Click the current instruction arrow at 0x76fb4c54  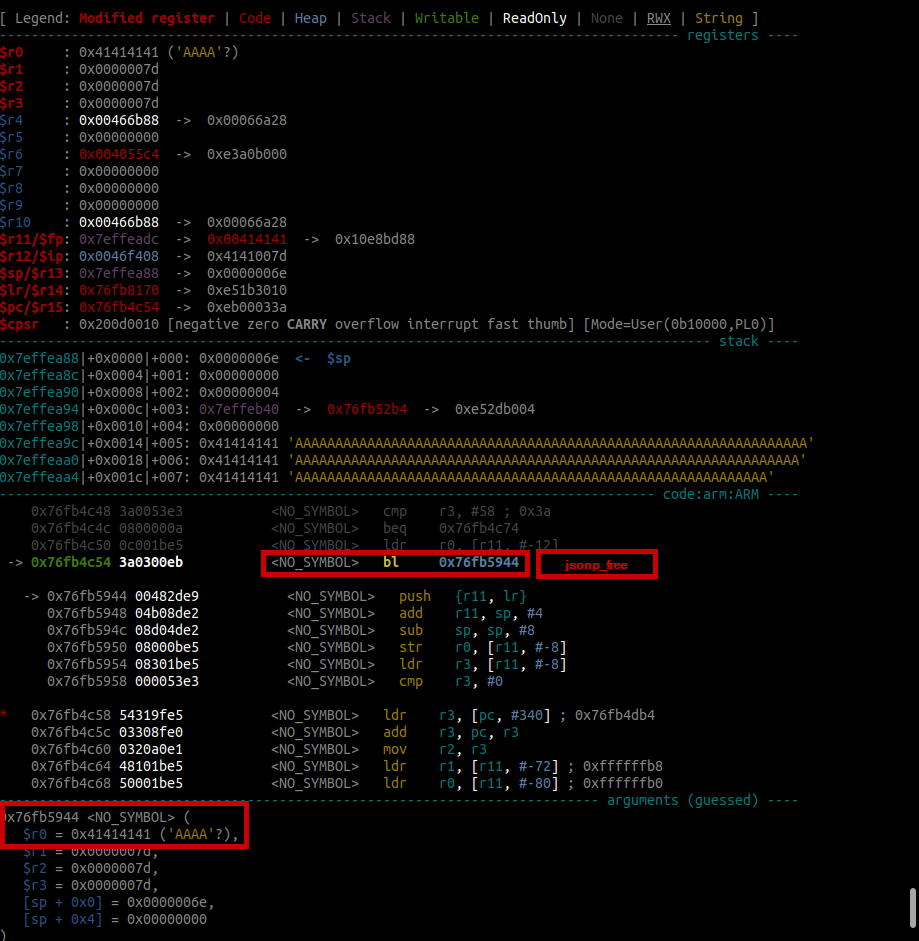click(x=14, y=563)
